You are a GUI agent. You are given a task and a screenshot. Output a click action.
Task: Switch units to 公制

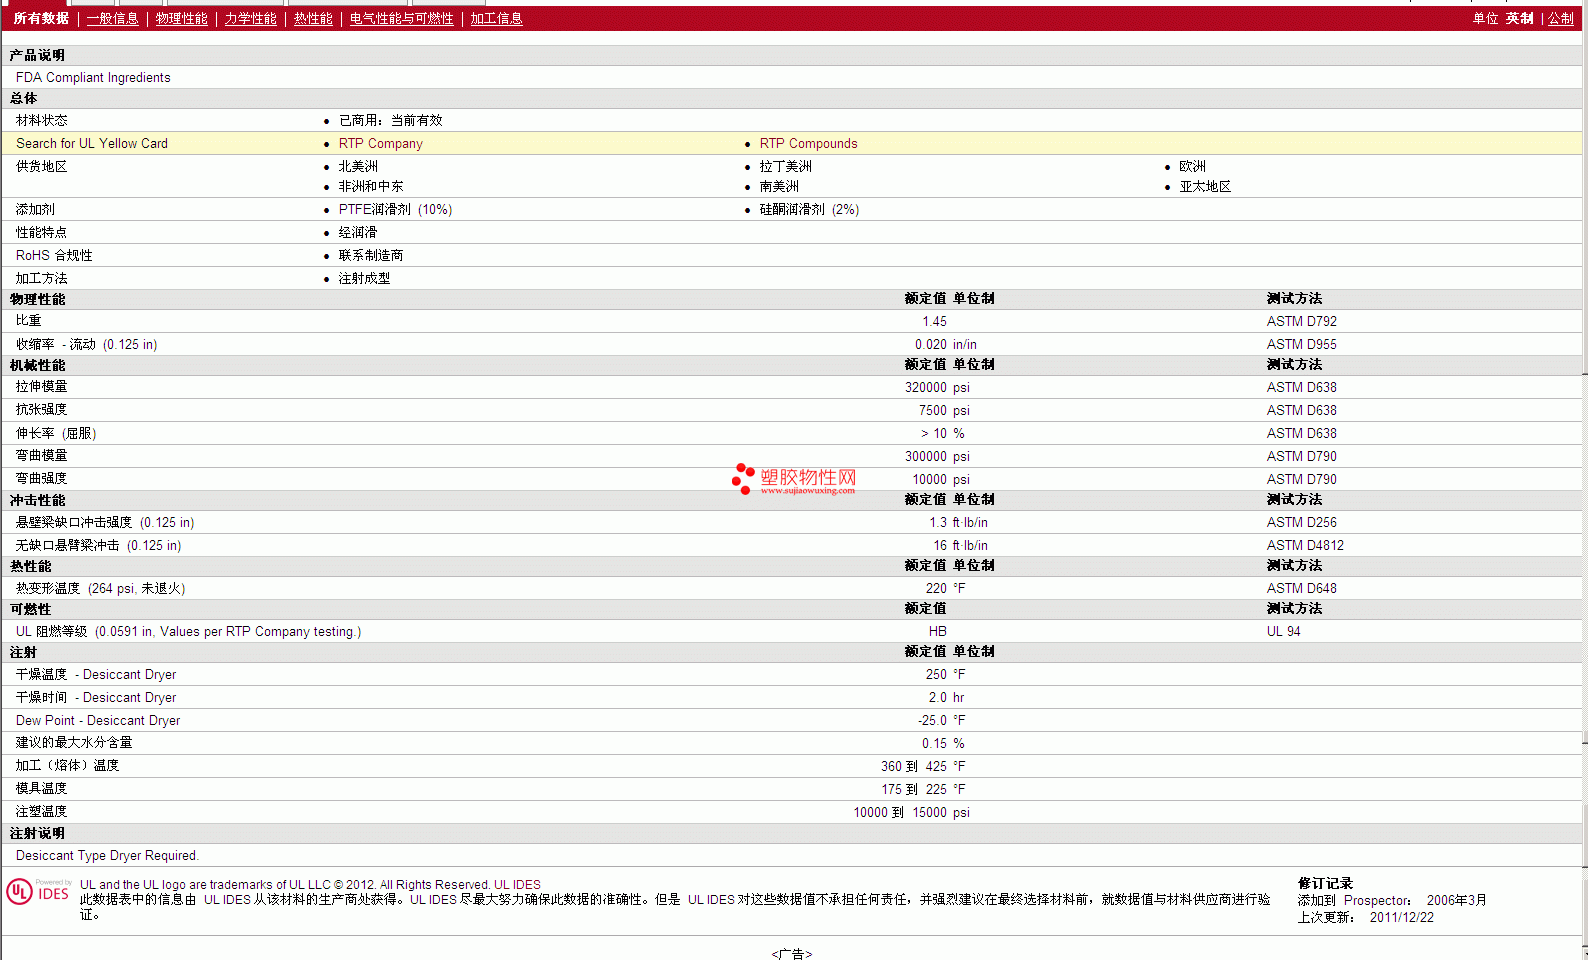click(x=1560, y=18)
